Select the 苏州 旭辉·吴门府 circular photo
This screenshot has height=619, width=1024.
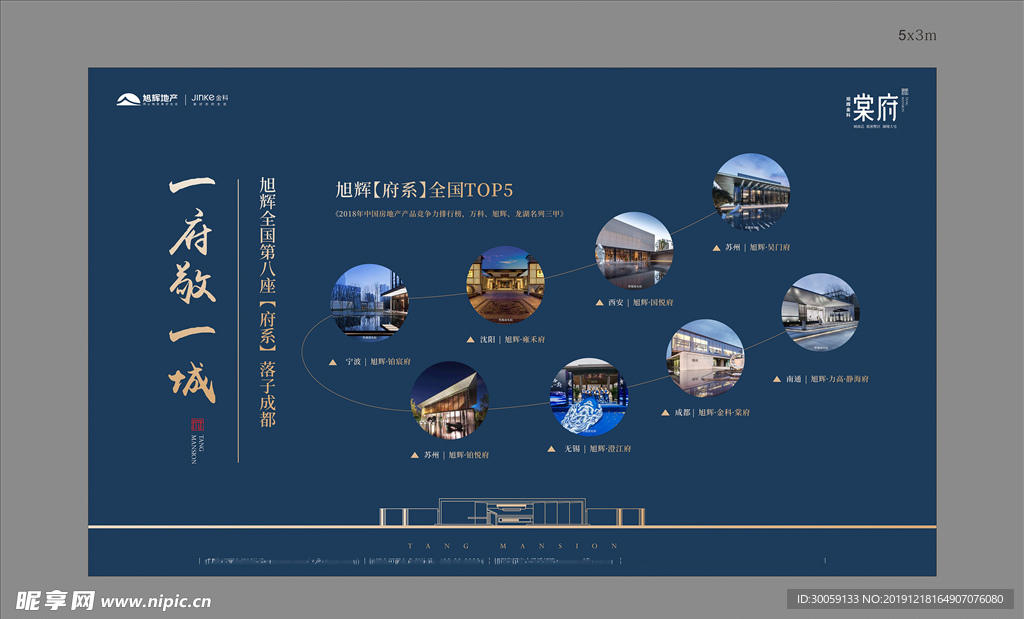click(x=751, y=192)
